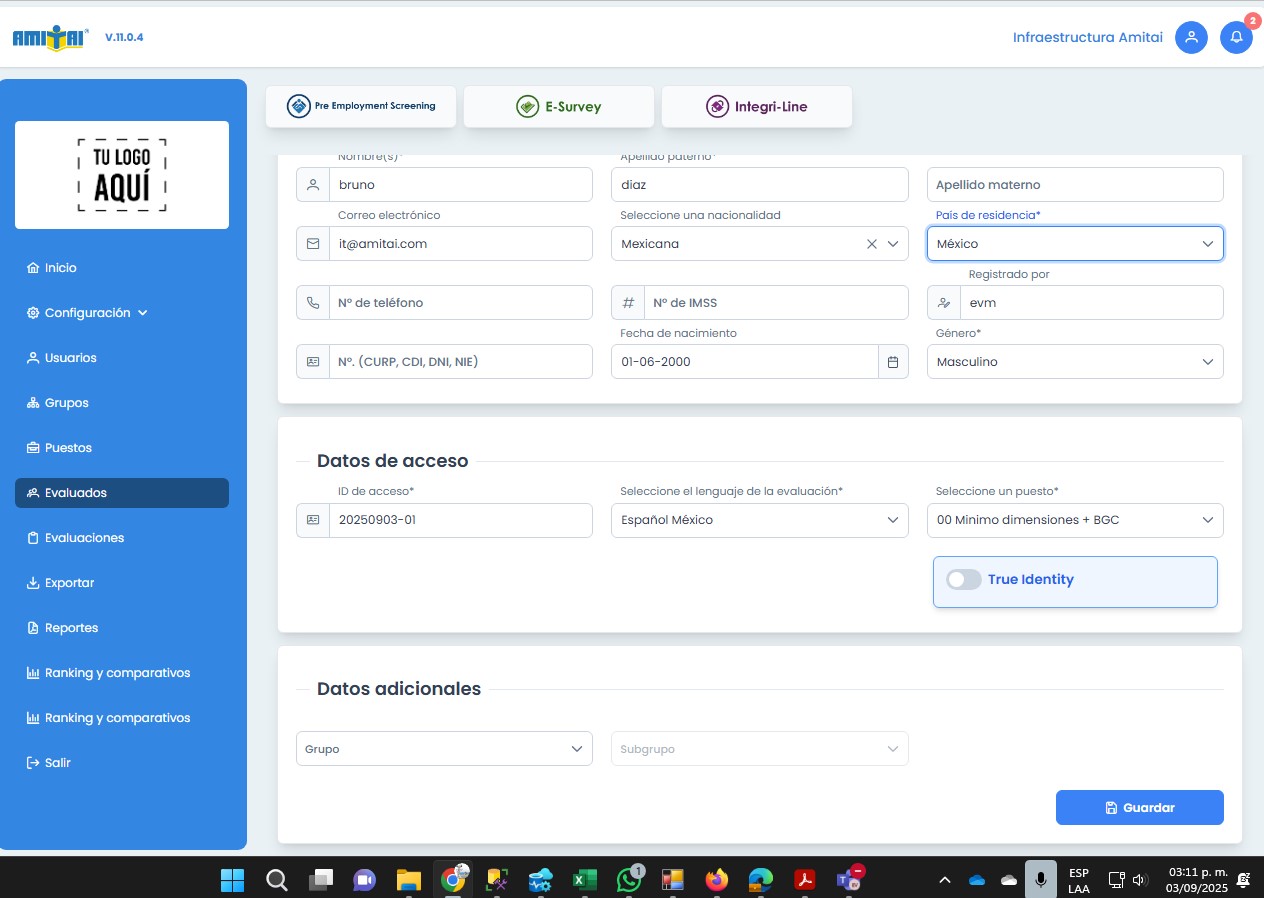Click the Windows Start button
Screen dimensions: 1264x898
[x=232, y=880]
